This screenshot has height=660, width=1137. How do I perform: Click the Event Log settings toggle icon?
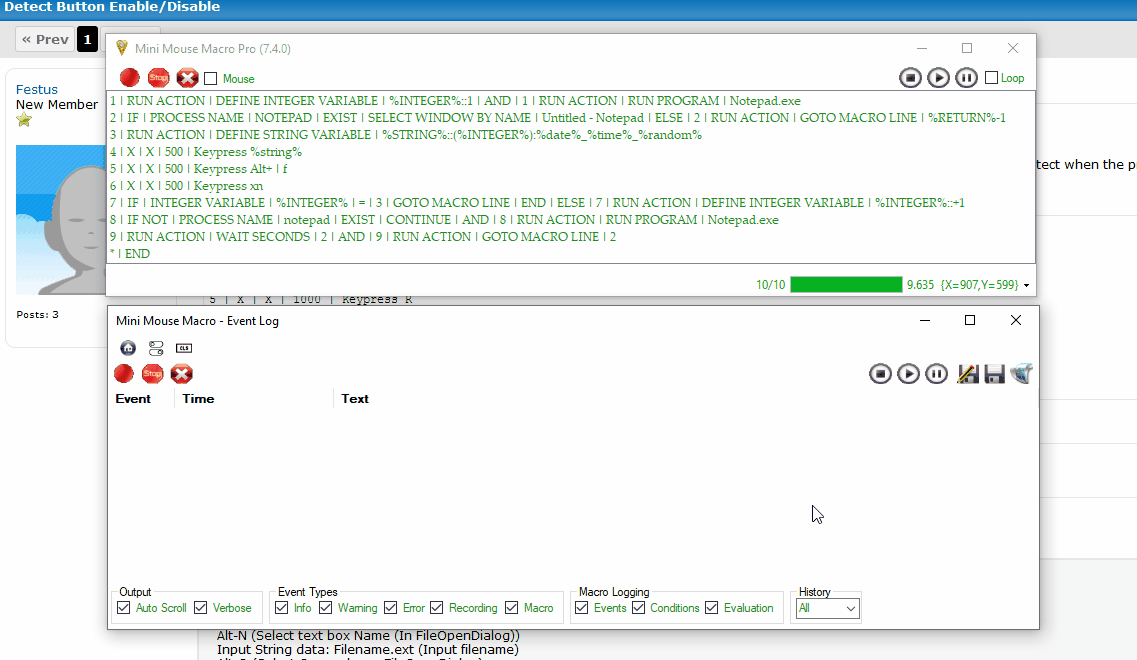[x=156, y=348]
